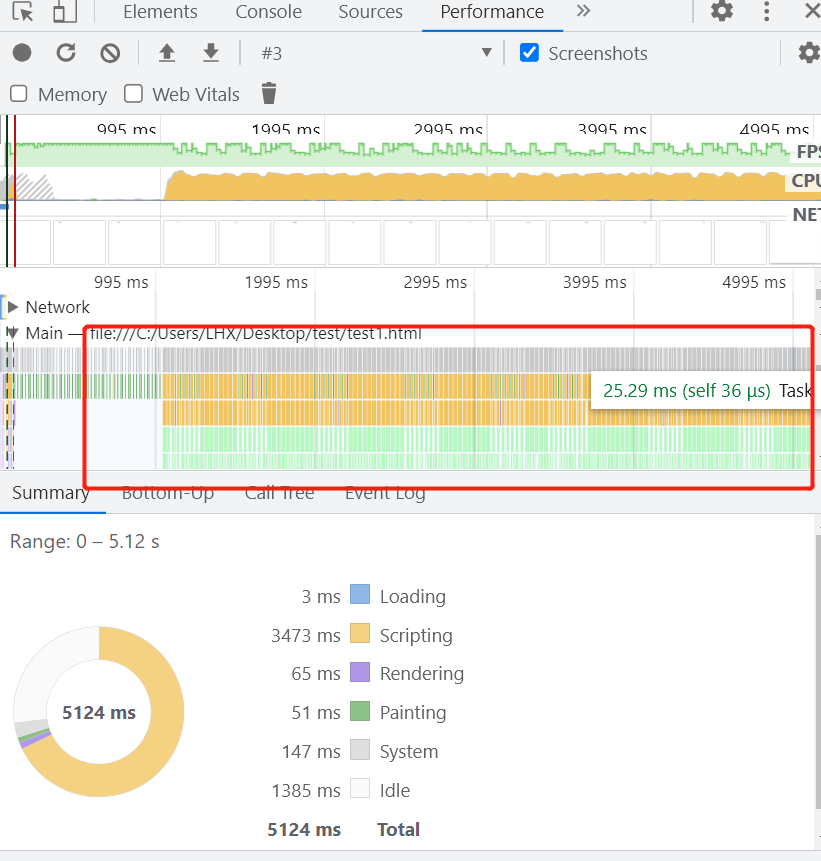Enable the Memory checkbox
Screen dimensions: 821x861
point(19,94)
